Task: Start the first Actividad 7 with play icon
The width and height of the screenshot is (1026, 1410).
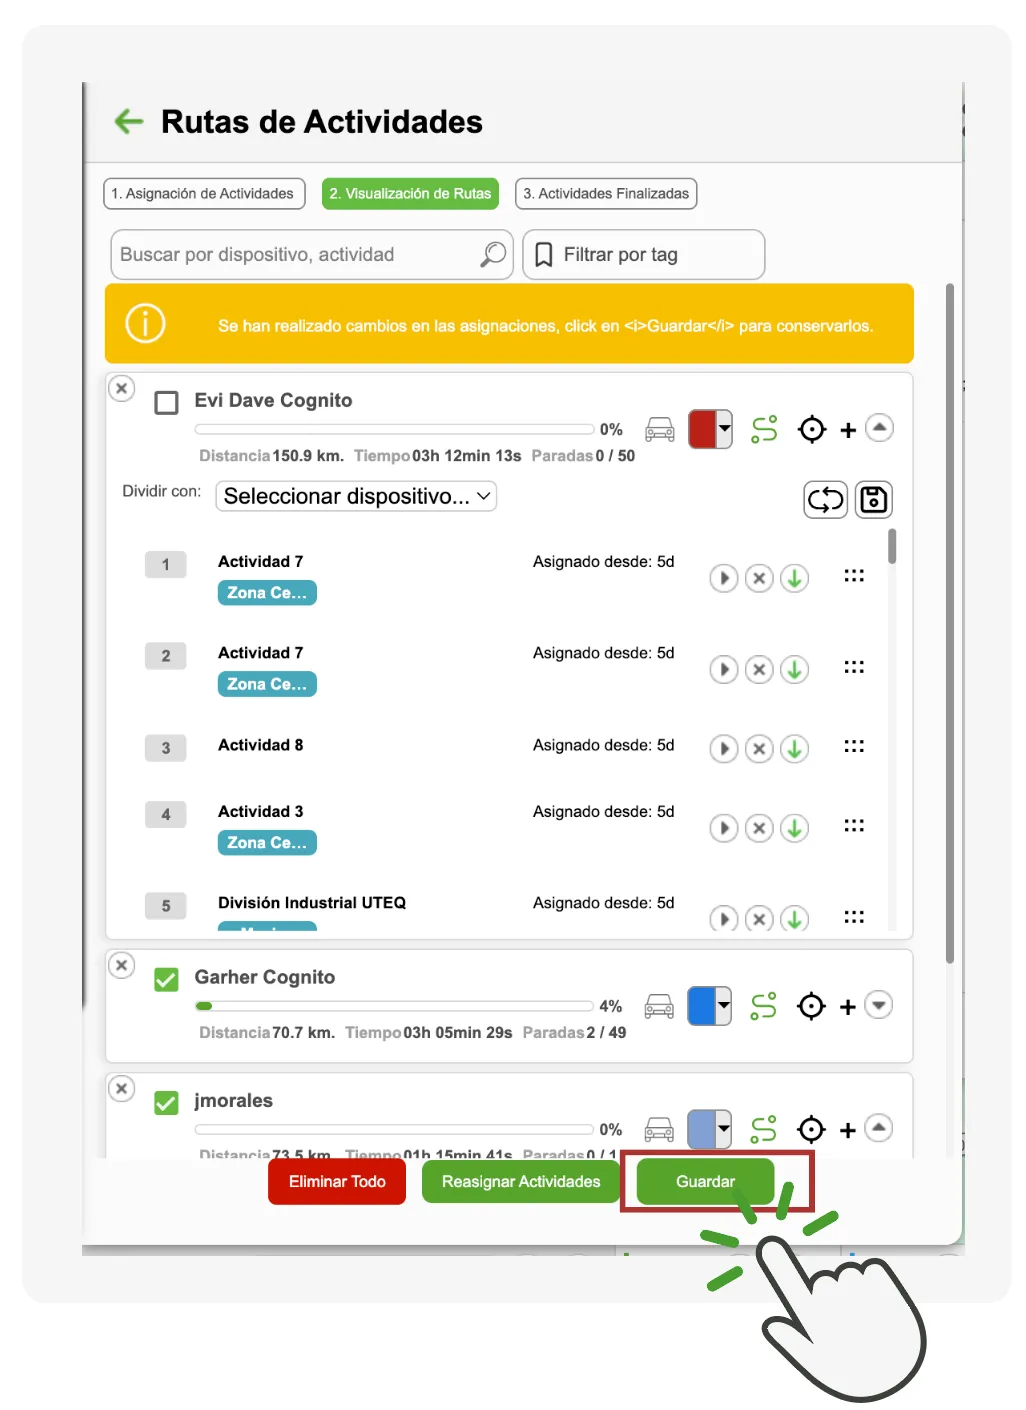Action: pyautogui.click(x=724, y=578)
